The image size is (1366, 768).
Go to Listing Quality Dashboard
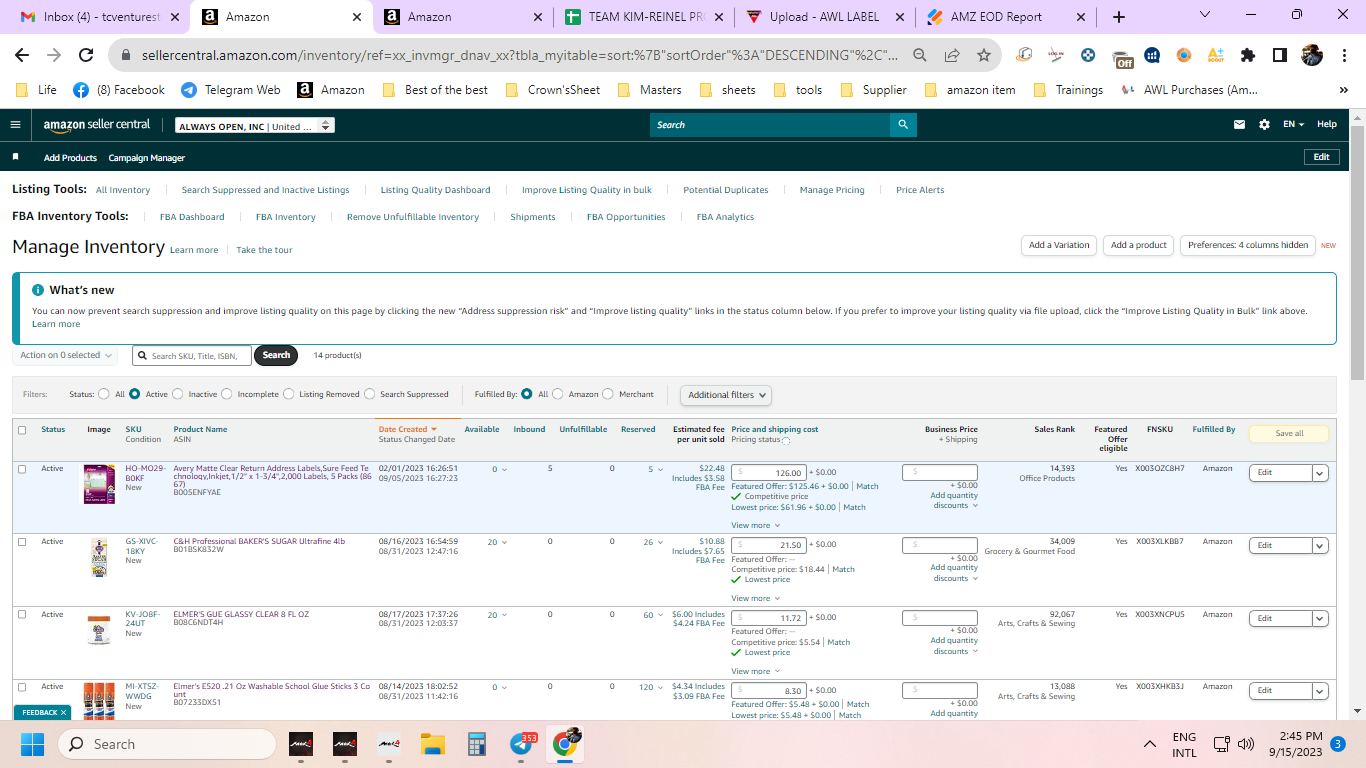435,190
